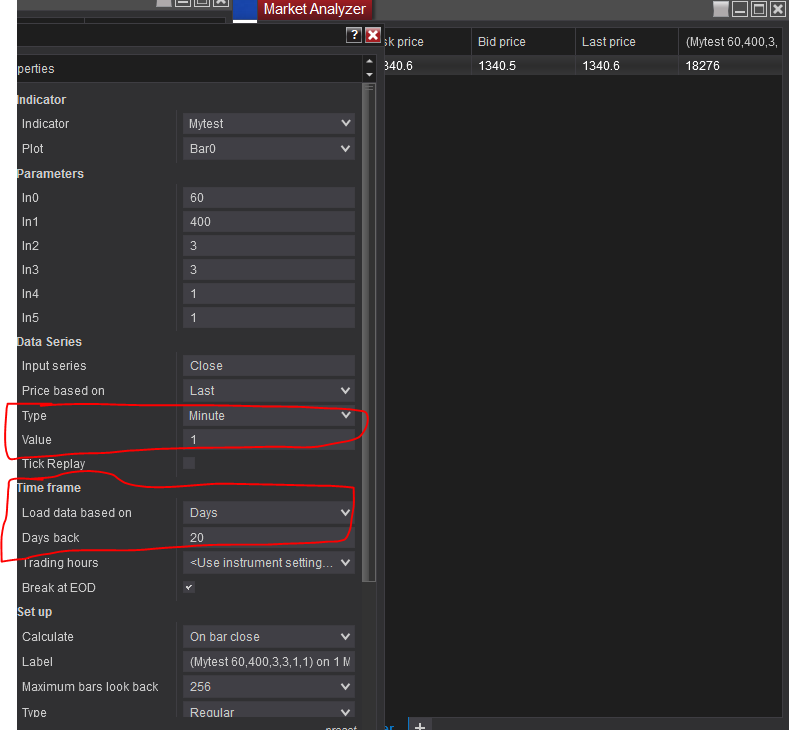Click the Bid price column header
The height and width of the screenshot is (730, 789).
click(523, 42)
